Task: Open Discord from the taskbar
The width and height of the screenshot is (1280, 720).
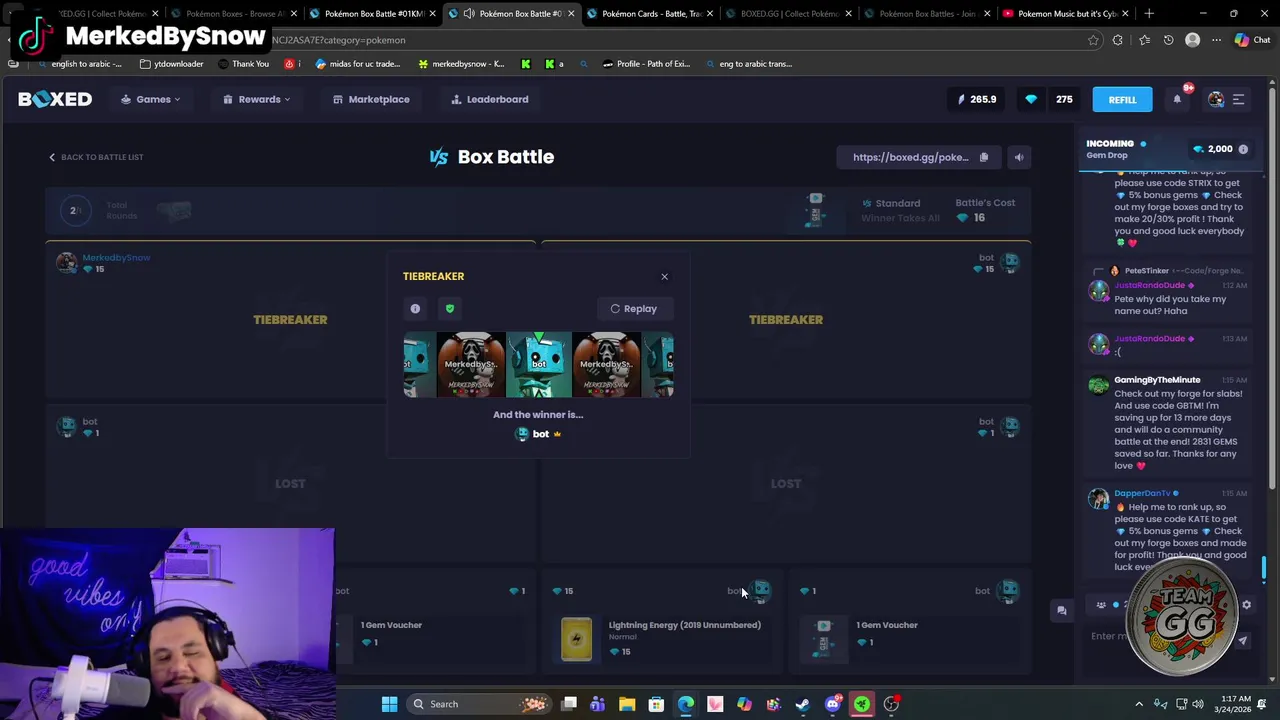Action: point(832,704)
